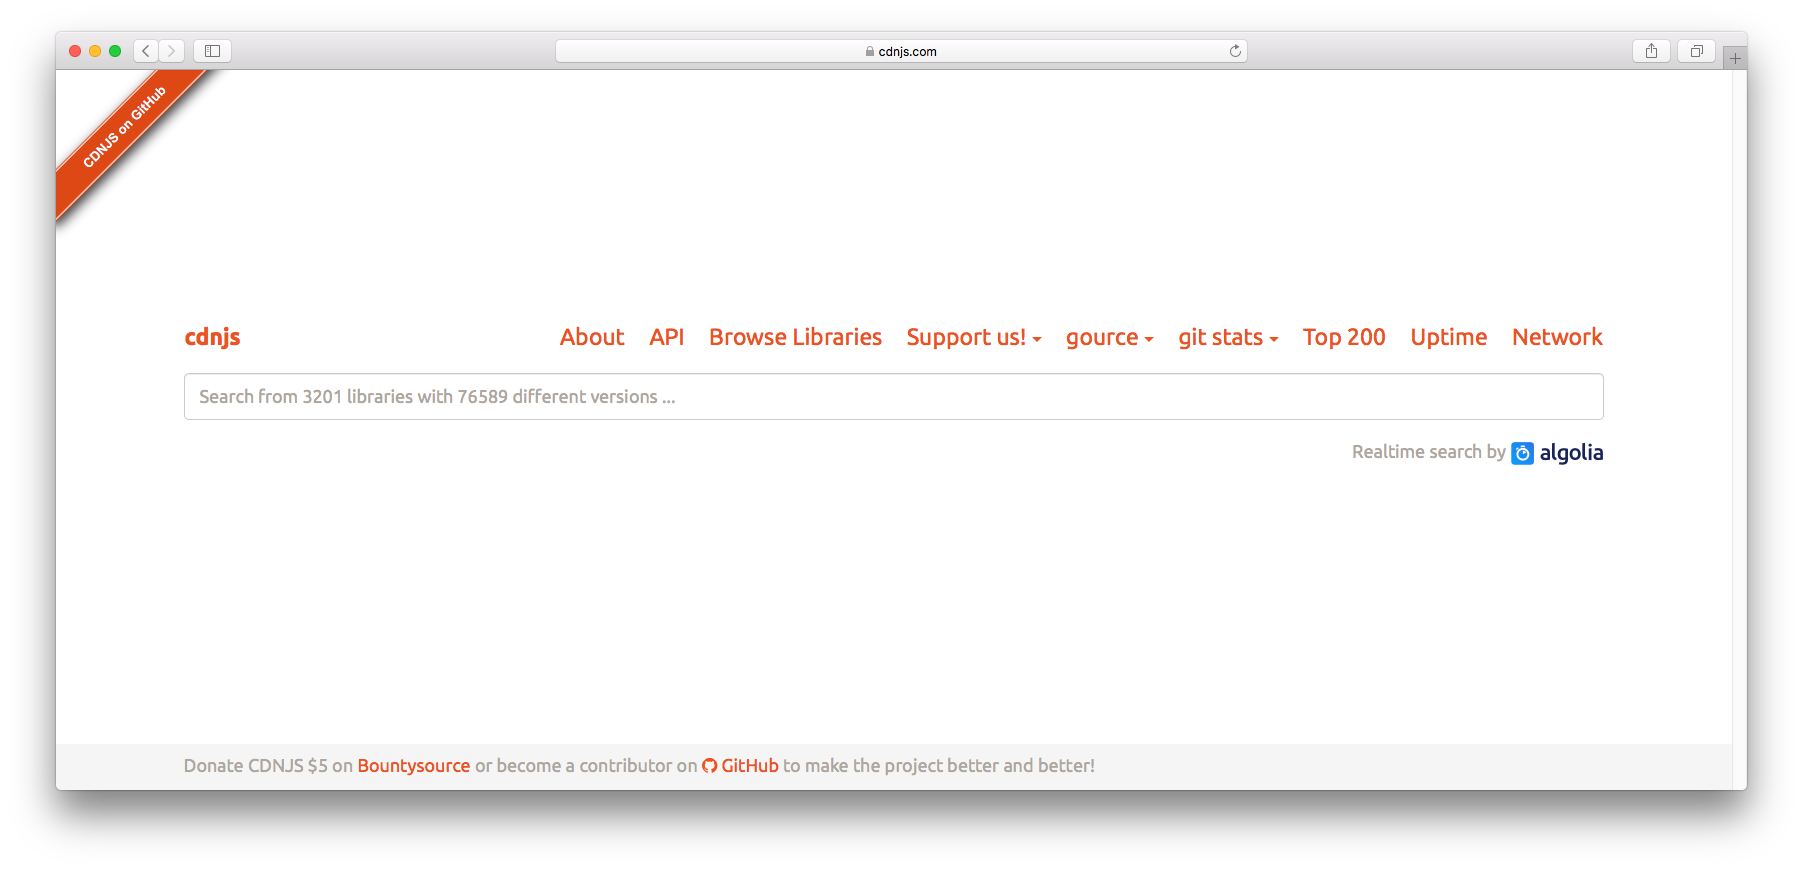The image size is (1803, 870).
Task: Expand the git stats dropdown
Action: click(1228, 337)
